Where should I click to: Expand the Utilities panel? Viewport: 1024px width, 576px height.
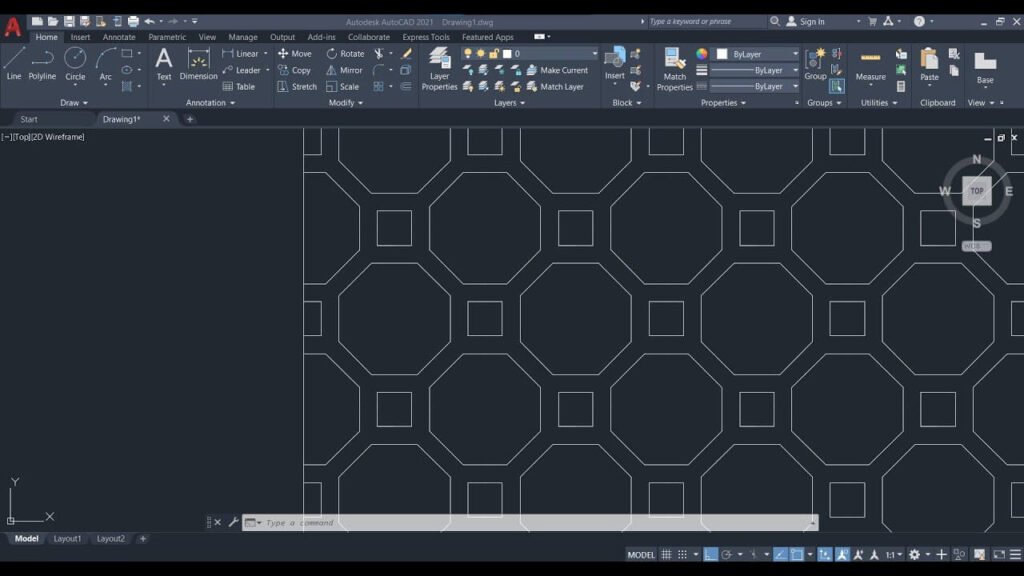[879, 103]
